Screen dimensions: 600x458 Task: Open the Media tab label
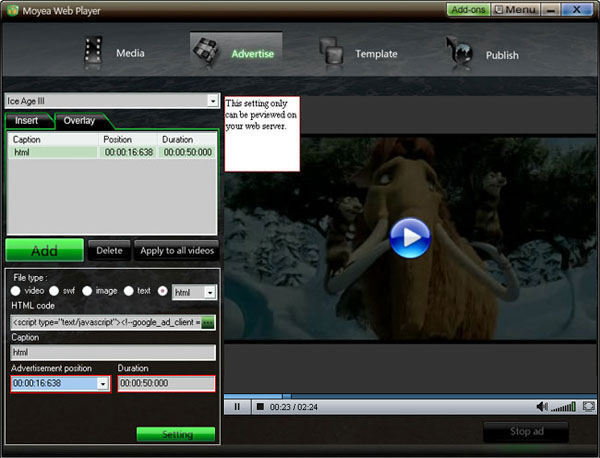click(x=130, y=53)
